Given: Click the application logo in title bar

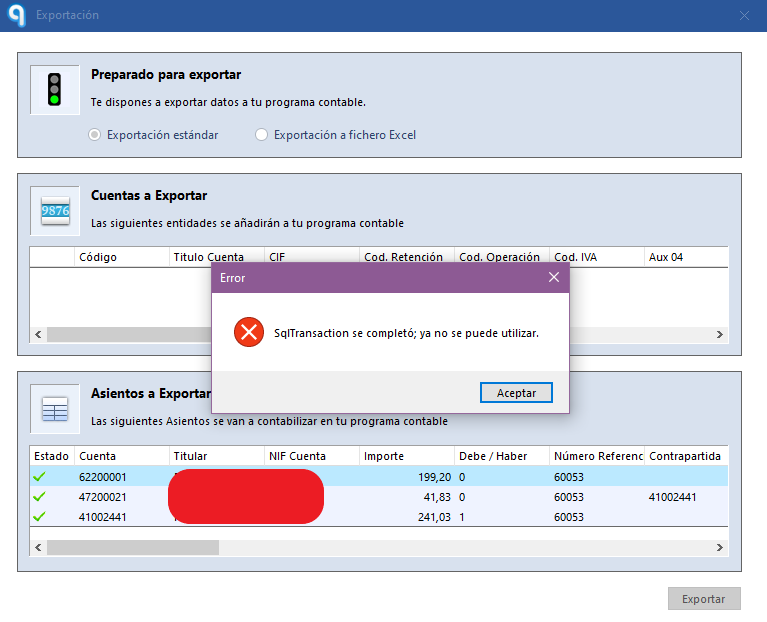Looking at the screenshot, I should 17,14.
